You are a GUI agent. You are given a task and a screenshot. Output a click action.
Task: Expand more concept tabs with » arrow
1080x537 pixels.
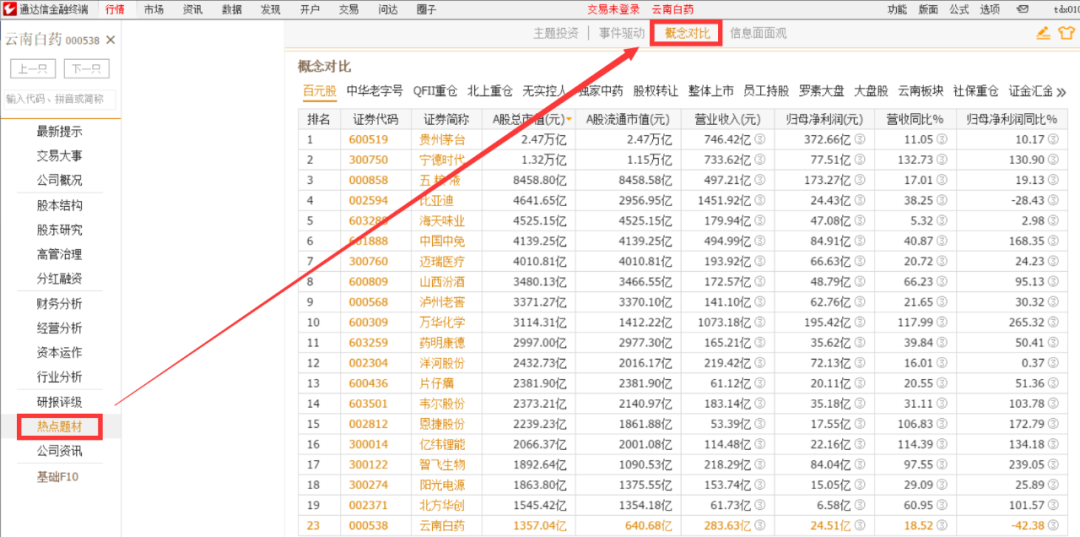pyautogui.click(x=1061, y=92)
